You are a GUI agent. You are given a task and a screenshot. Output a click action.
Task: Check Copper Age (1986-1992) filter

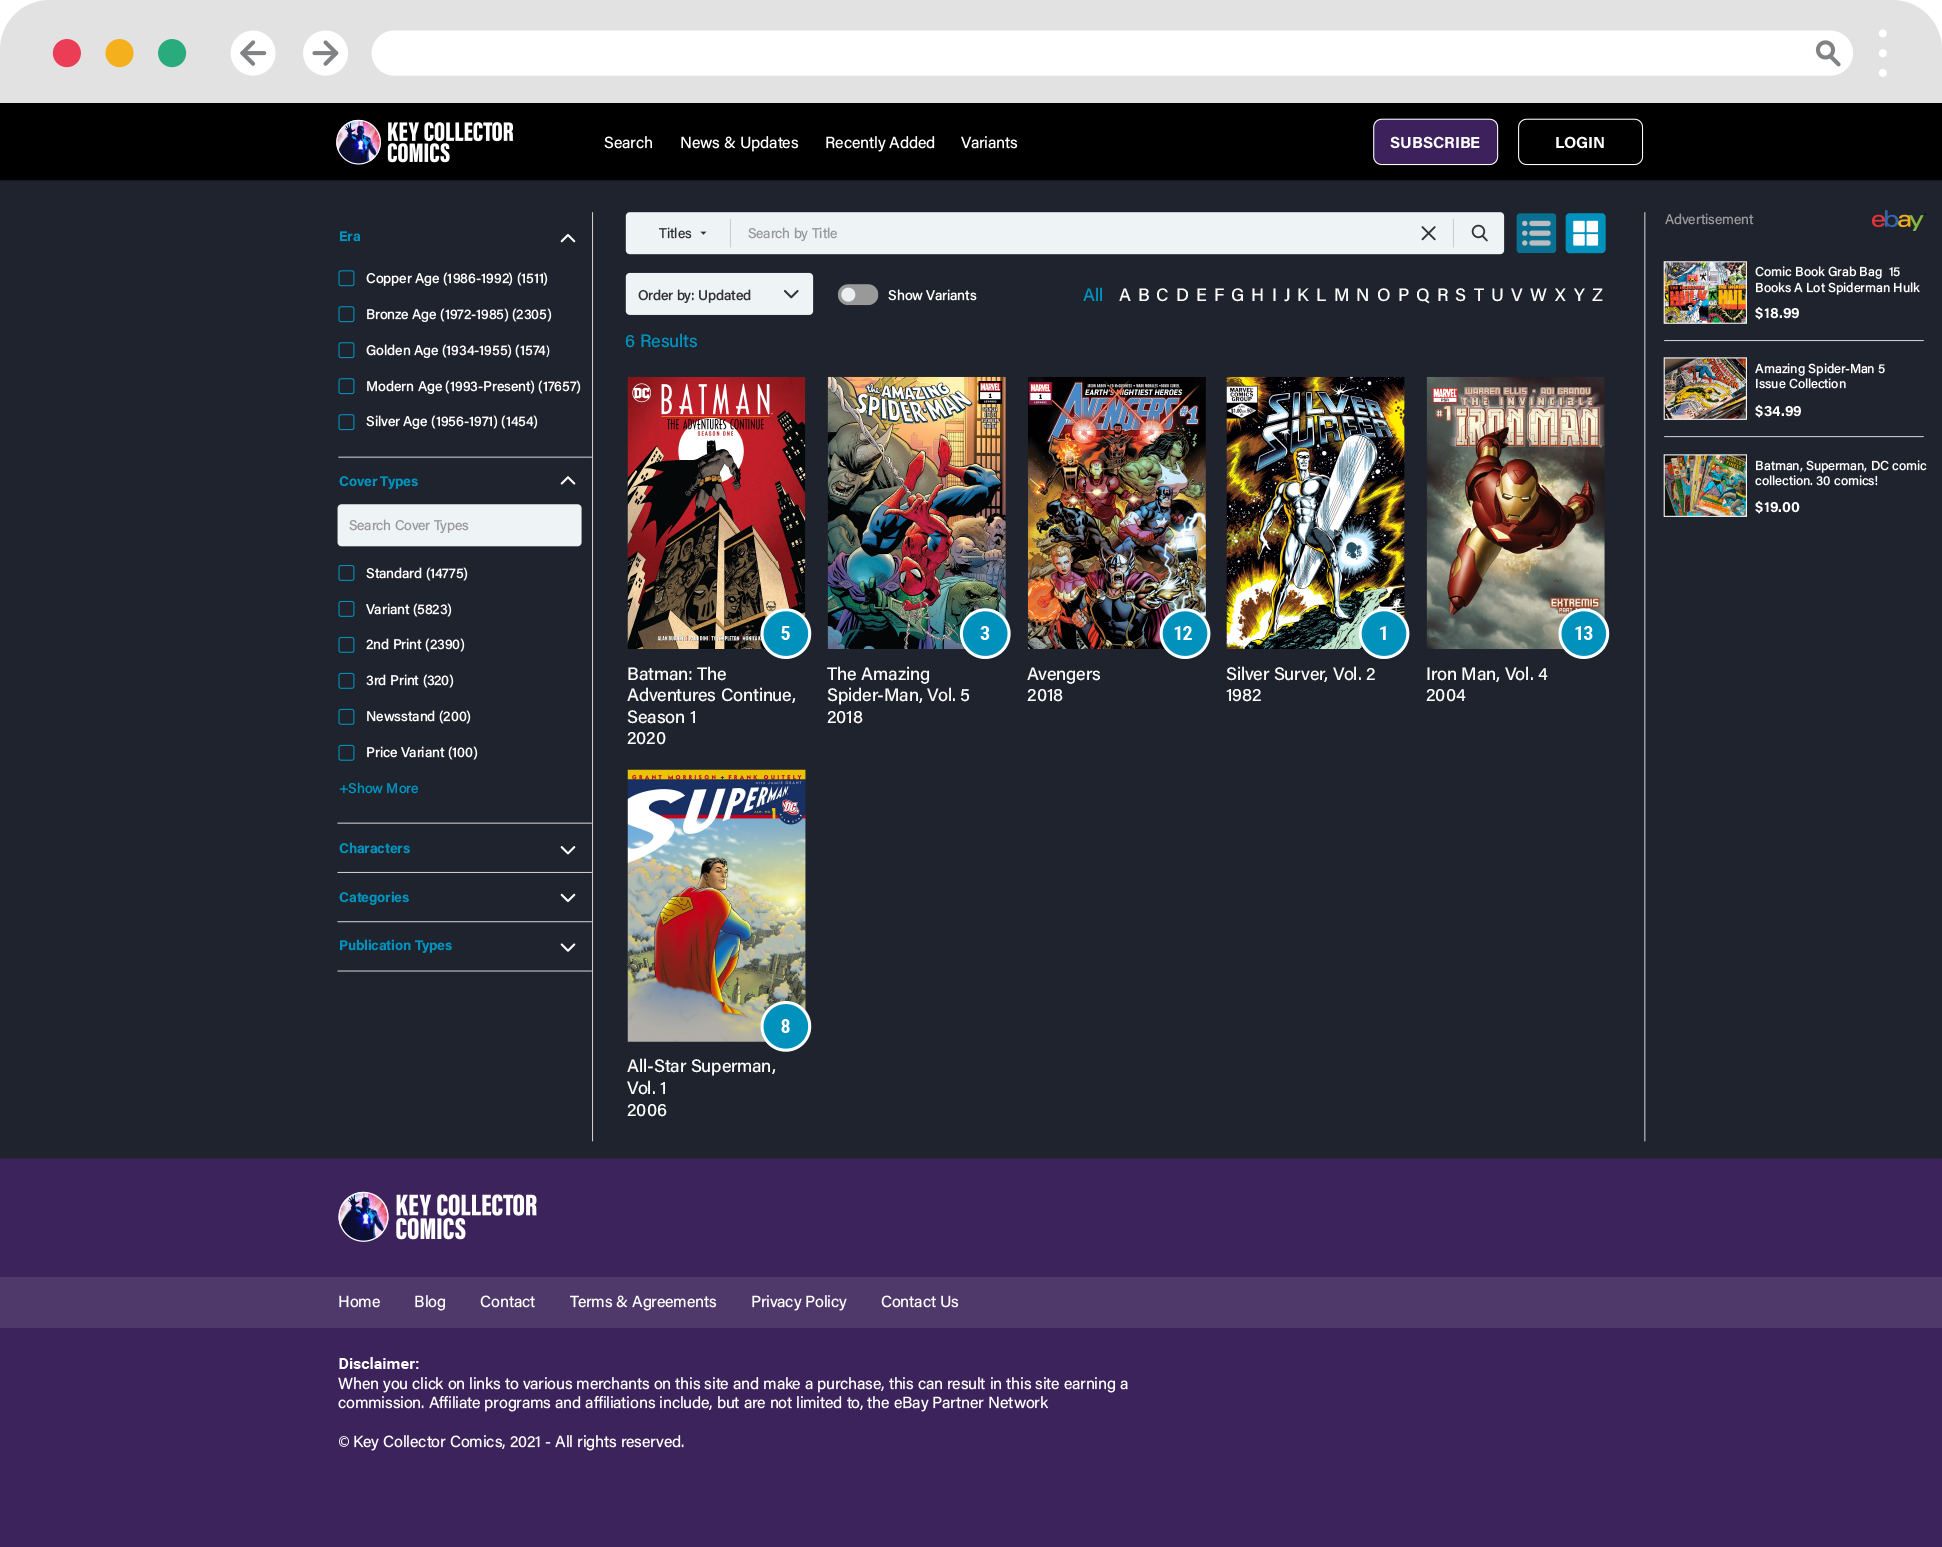(347, 278)
